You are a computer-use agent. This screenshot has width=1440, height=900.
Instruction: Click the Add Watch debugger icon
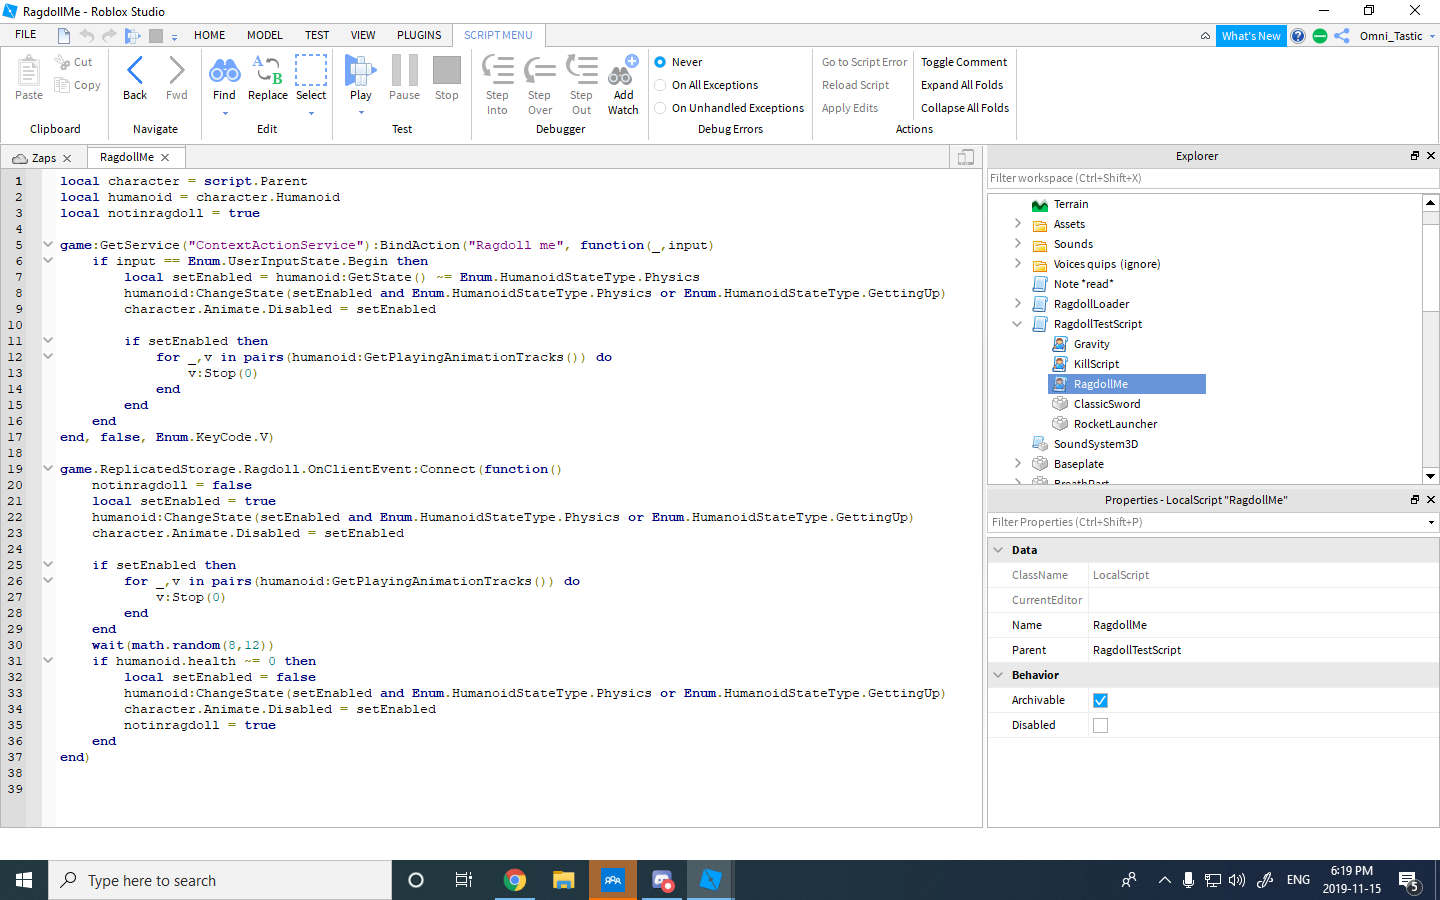(623, 72)
